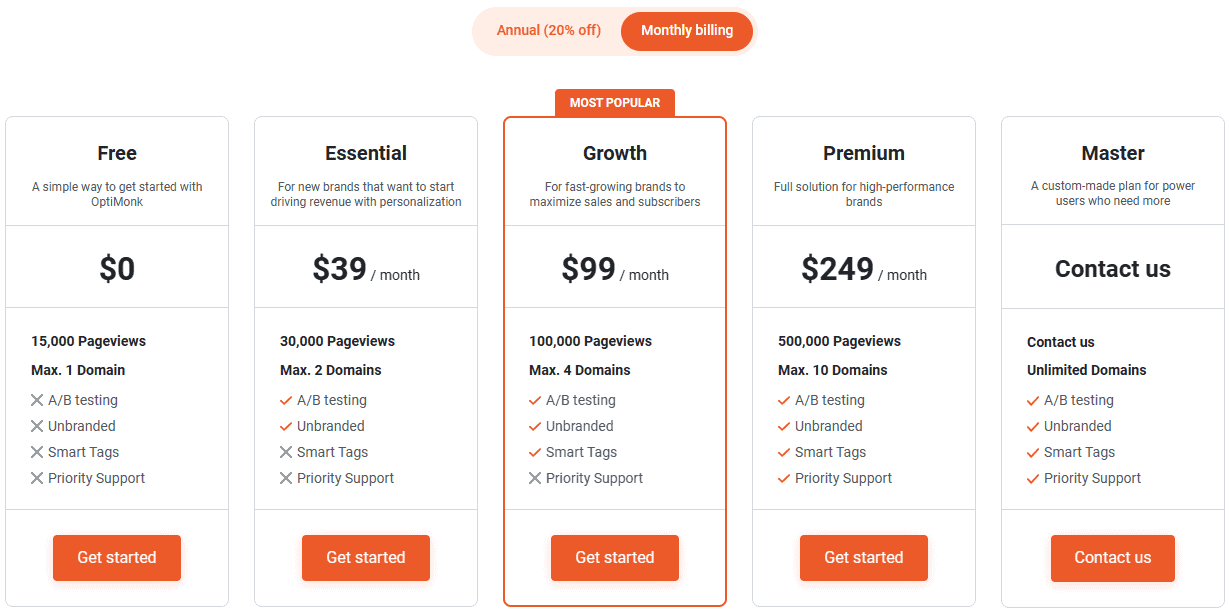Viewport: 1229px width, 614px height.
Task: Click the checkmark next to Unbranded in Essential plan
Action: [285, 425]
